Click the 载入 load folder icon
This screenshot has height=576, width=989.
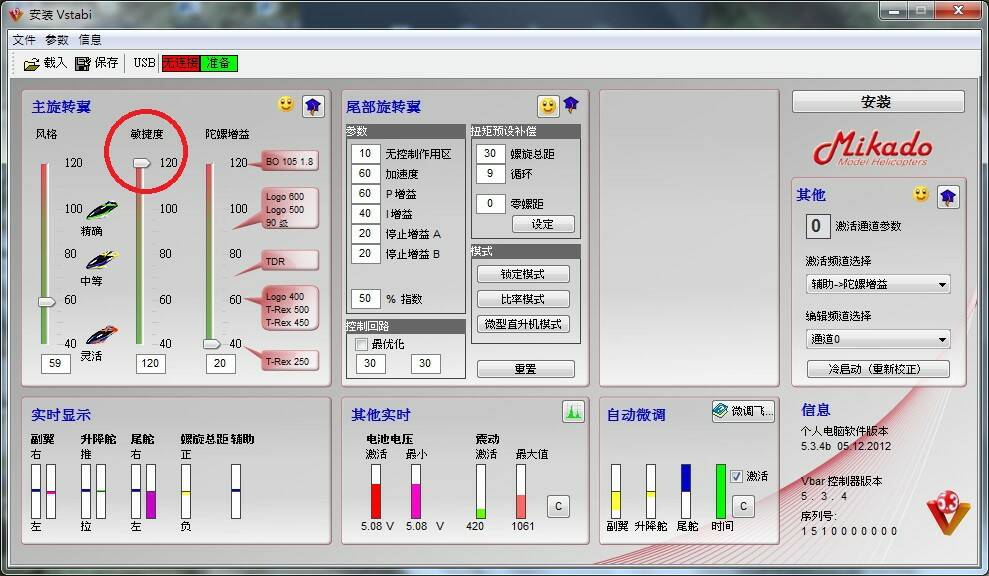32,63
